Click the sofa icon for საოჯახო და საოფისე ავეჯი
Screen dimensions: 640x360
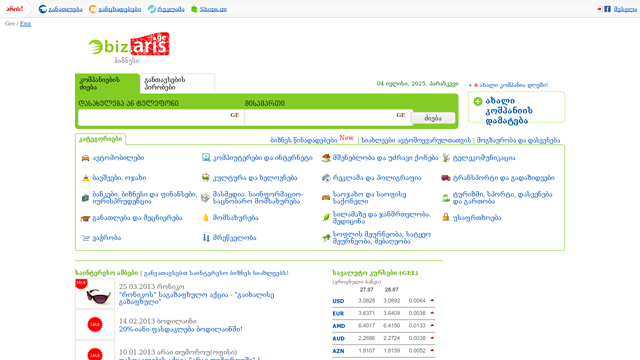(326, 198)
